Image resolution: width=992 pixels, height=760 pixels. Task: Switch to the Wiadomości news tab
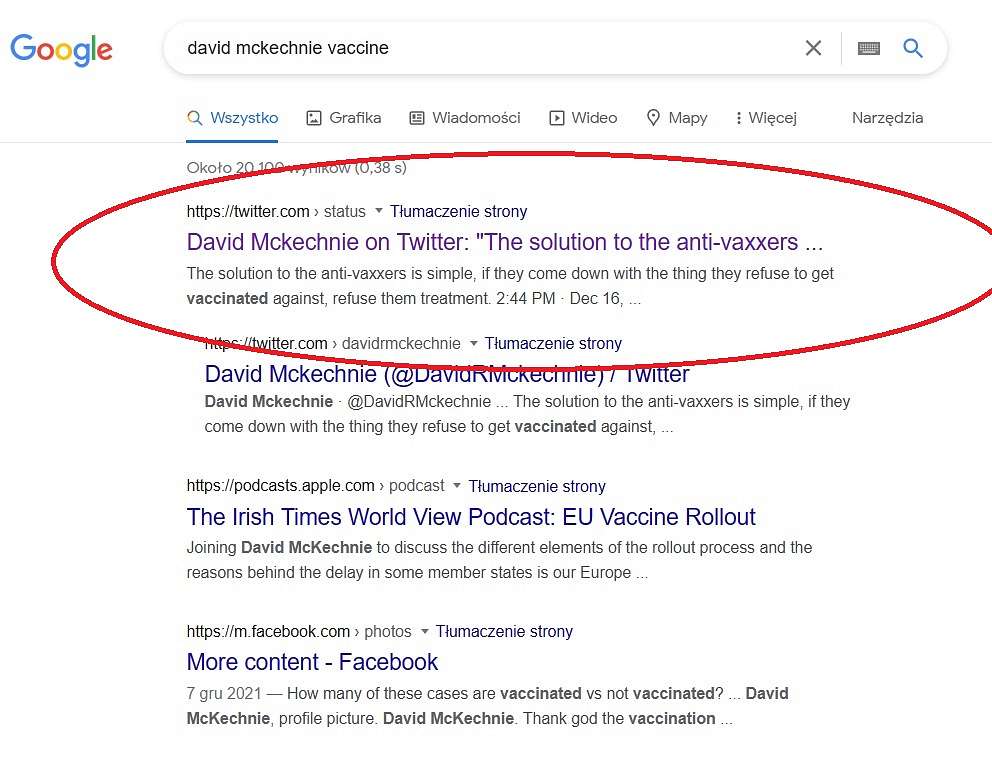(465, 118)
